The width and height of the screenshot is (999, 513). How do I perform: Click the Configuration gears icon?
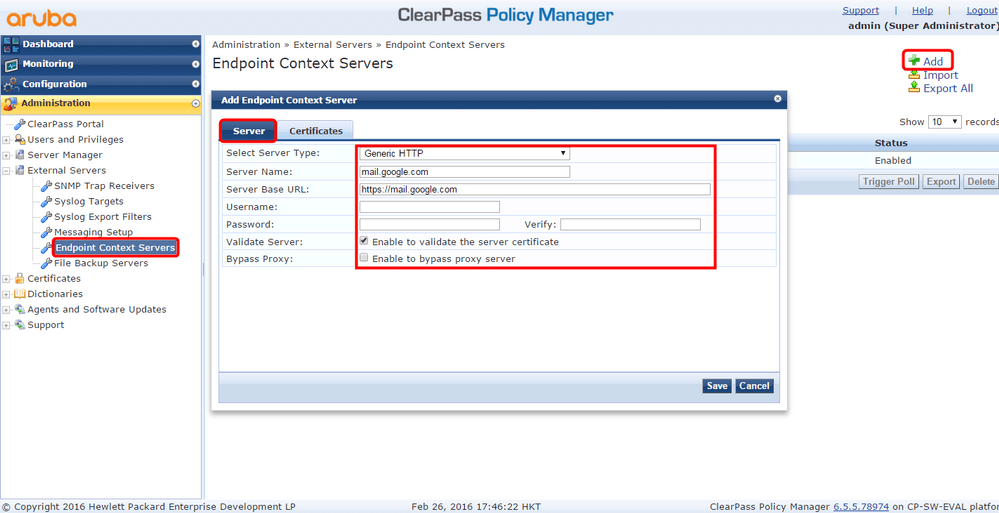11,84
